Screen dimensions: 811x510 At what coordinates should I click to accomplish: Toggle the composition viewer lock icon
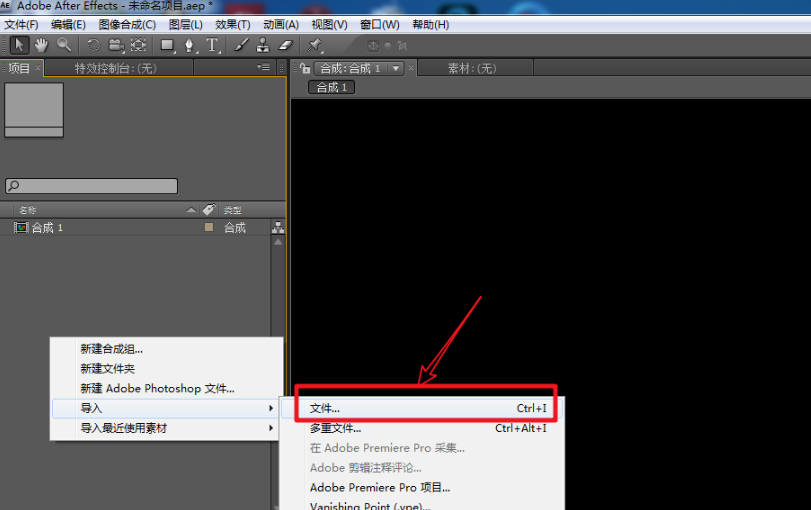(305, 68)
